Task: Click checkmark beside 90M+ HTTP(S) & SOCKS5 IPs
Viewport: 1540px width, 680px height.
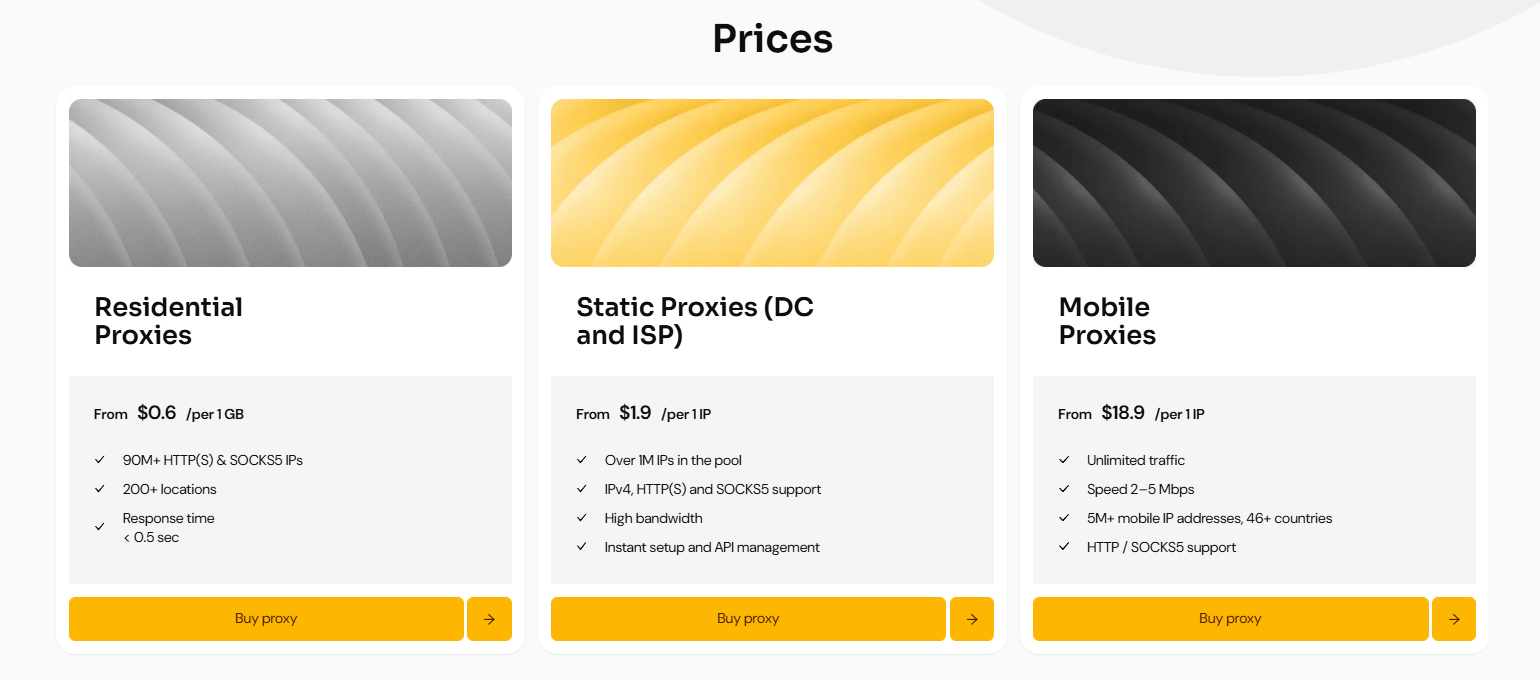Action: coord(100,460)
